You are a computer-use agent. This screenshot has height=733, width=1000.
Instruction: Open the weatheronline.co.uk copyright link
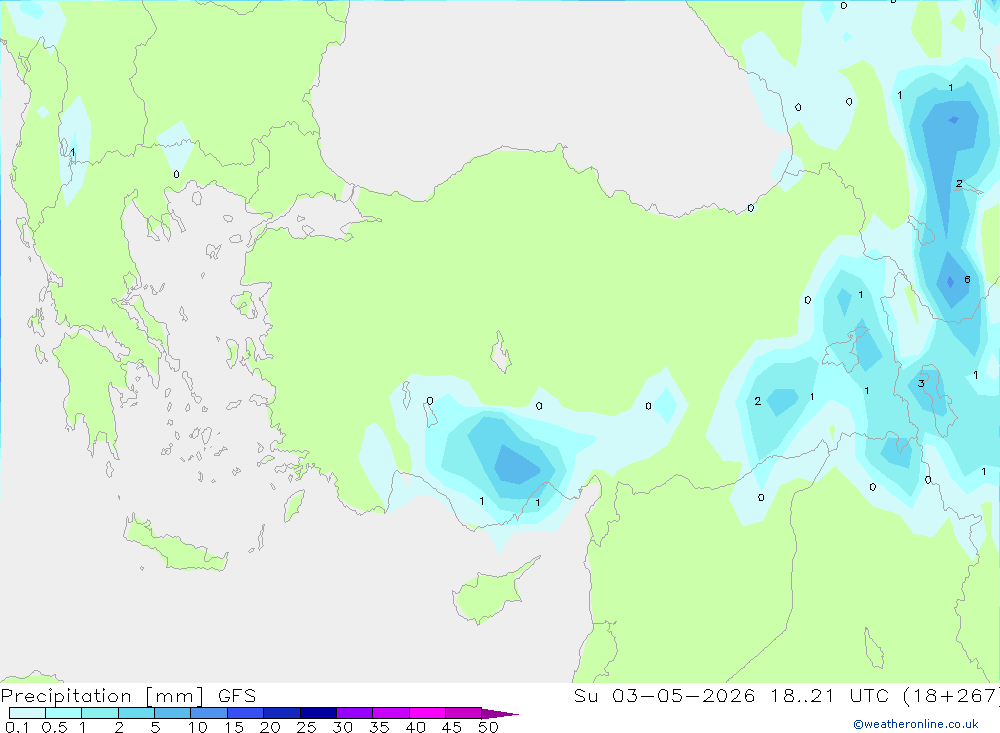(916, 724)
